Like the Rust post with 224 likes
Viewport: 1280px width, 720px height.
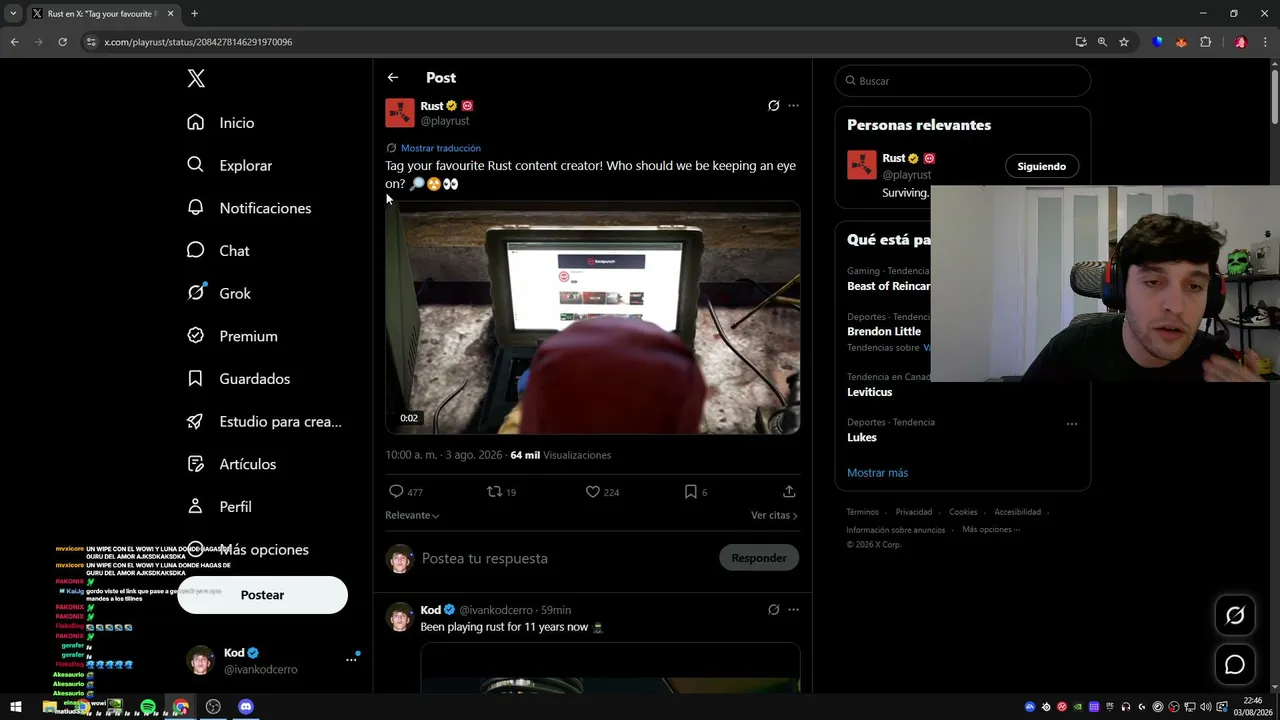point(602,492)
